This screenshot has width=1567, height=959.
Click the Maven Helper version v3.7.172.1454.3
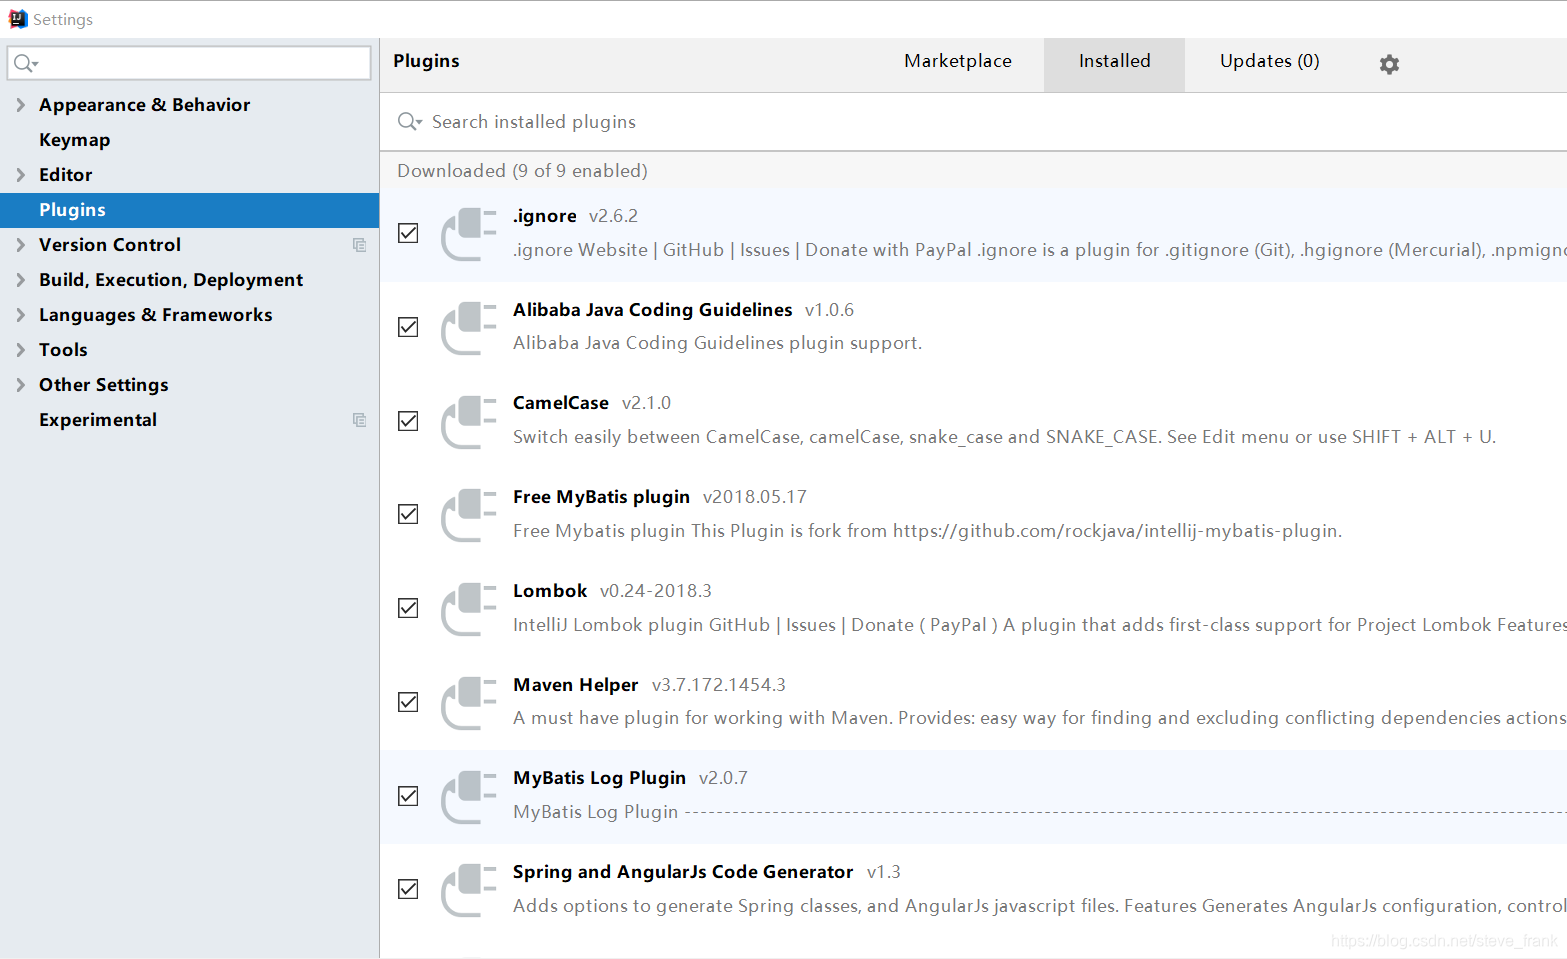(719, 685)
